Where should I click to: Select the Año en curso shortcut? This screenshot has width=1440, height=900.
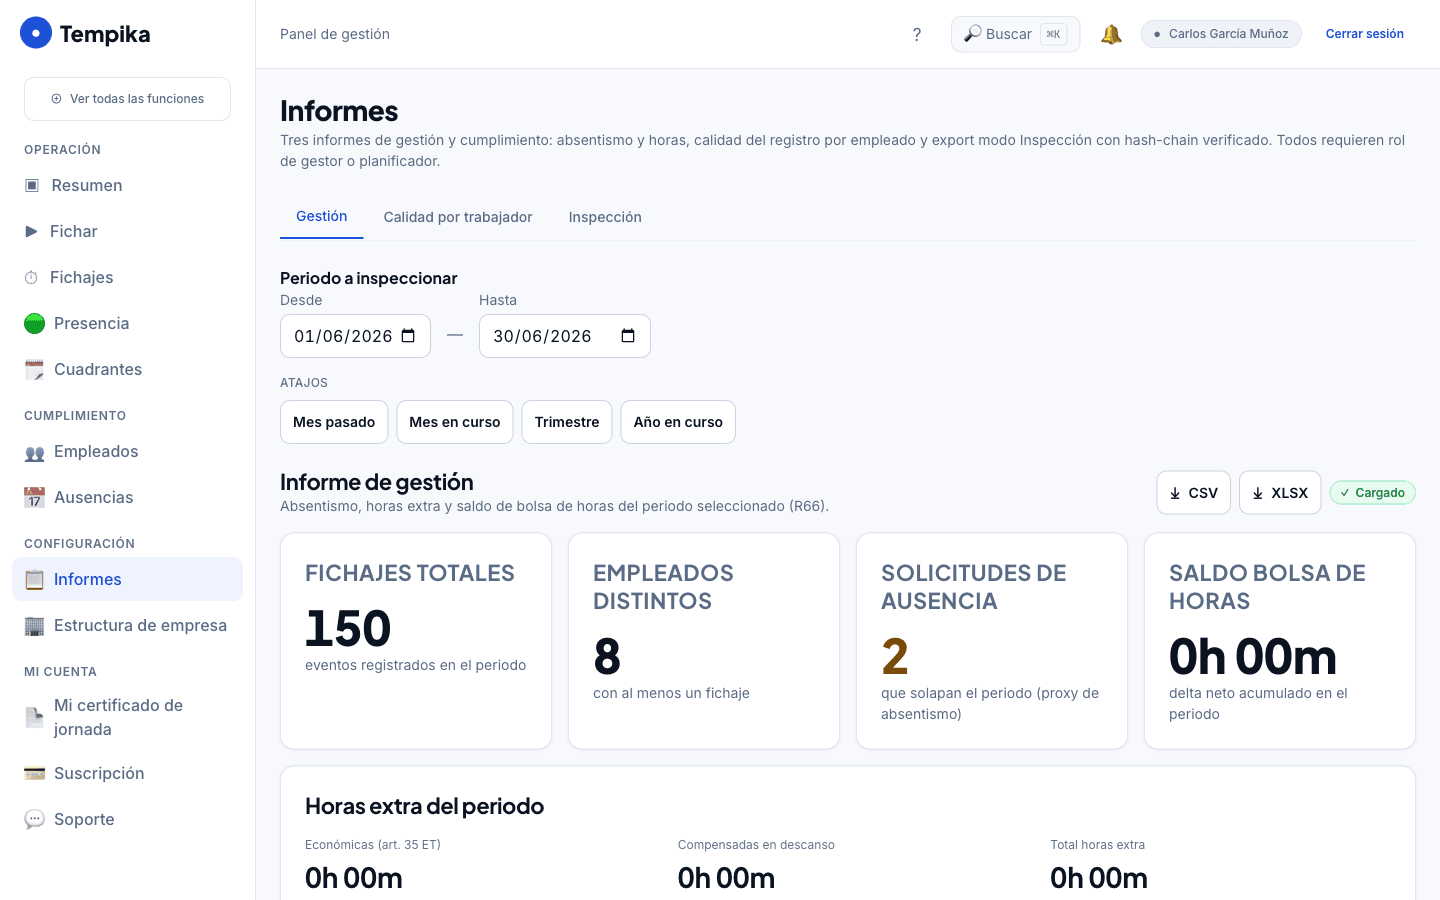tap(678, 422)
